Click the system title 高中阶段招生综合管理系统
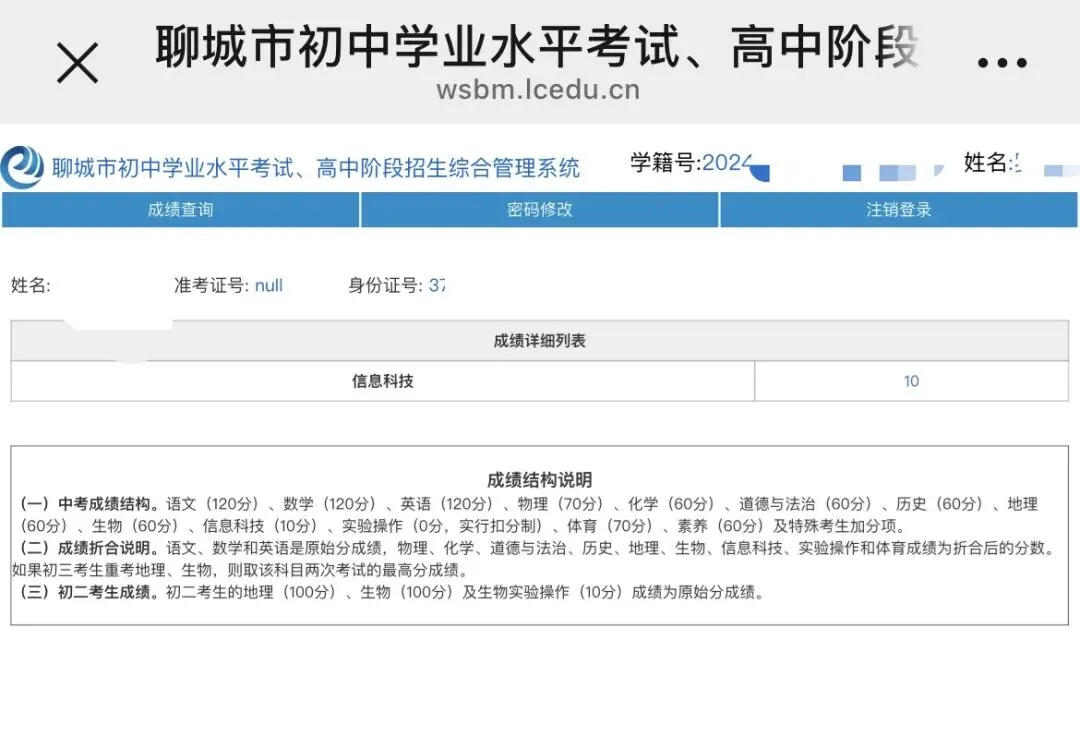 [x=448, y=168]
